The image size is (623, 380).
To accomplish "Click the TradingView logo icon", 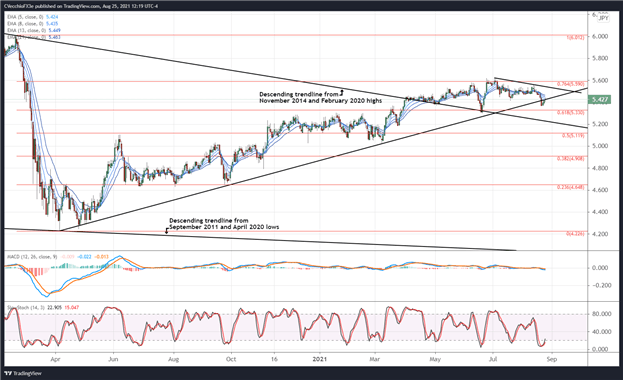I will (x=8, y=373).
